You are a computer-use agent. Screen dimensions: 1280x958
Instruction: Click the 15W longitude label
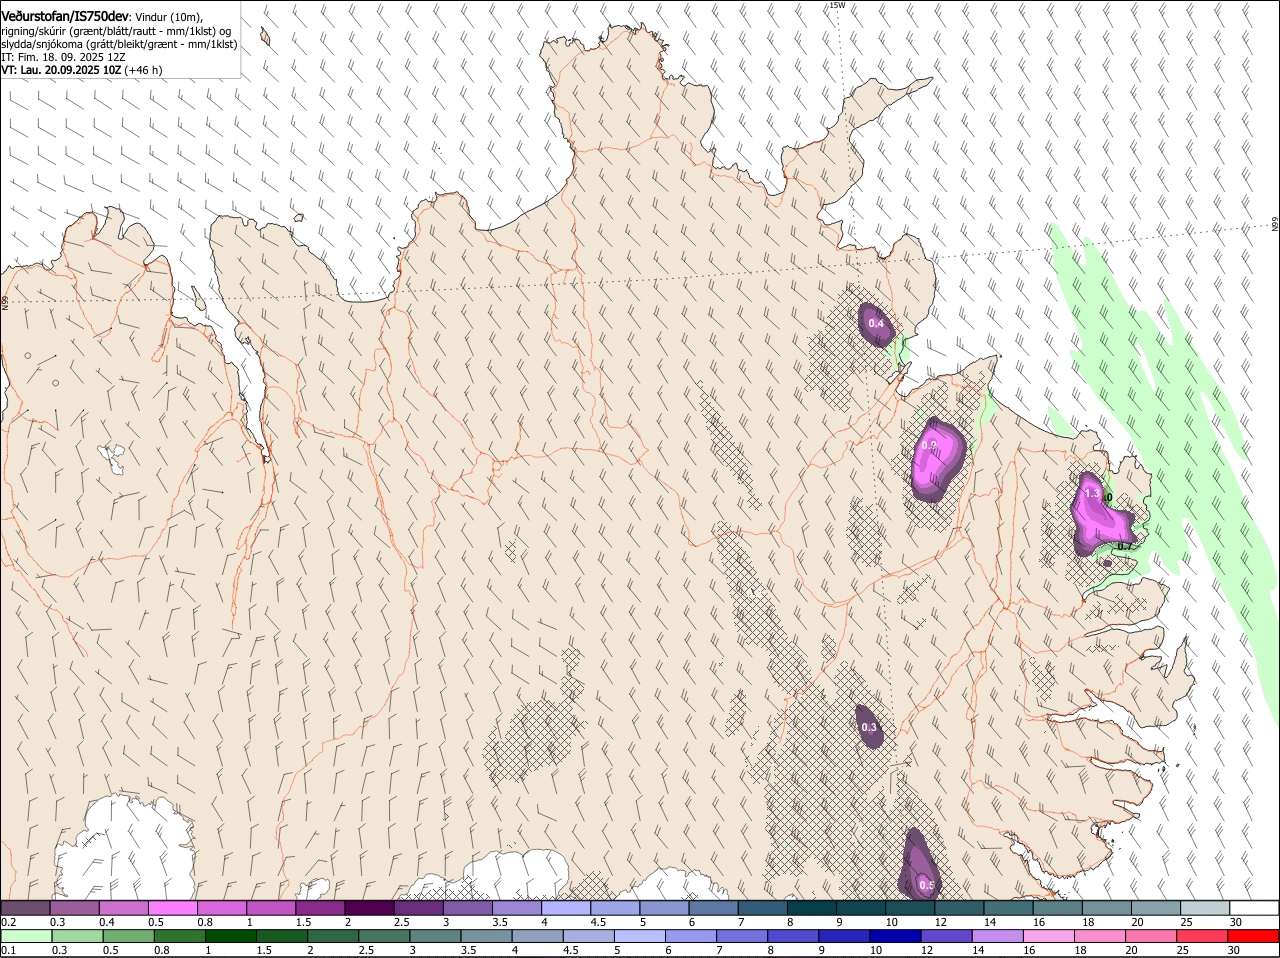coord(837,5)
